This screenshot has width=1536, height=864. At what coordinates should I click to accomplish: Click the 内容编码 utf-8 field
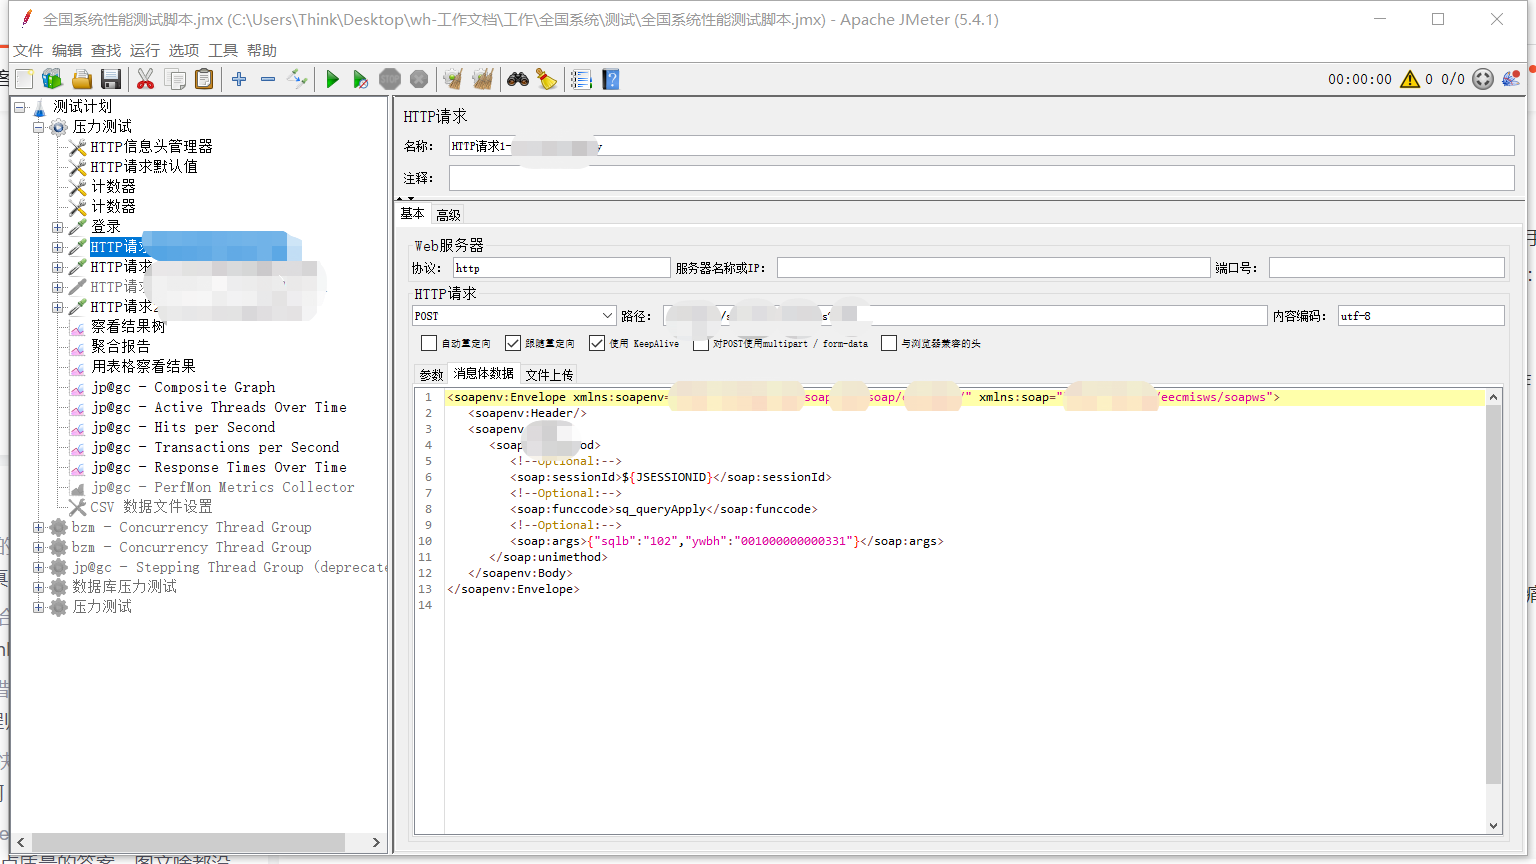pos(1421,316)
